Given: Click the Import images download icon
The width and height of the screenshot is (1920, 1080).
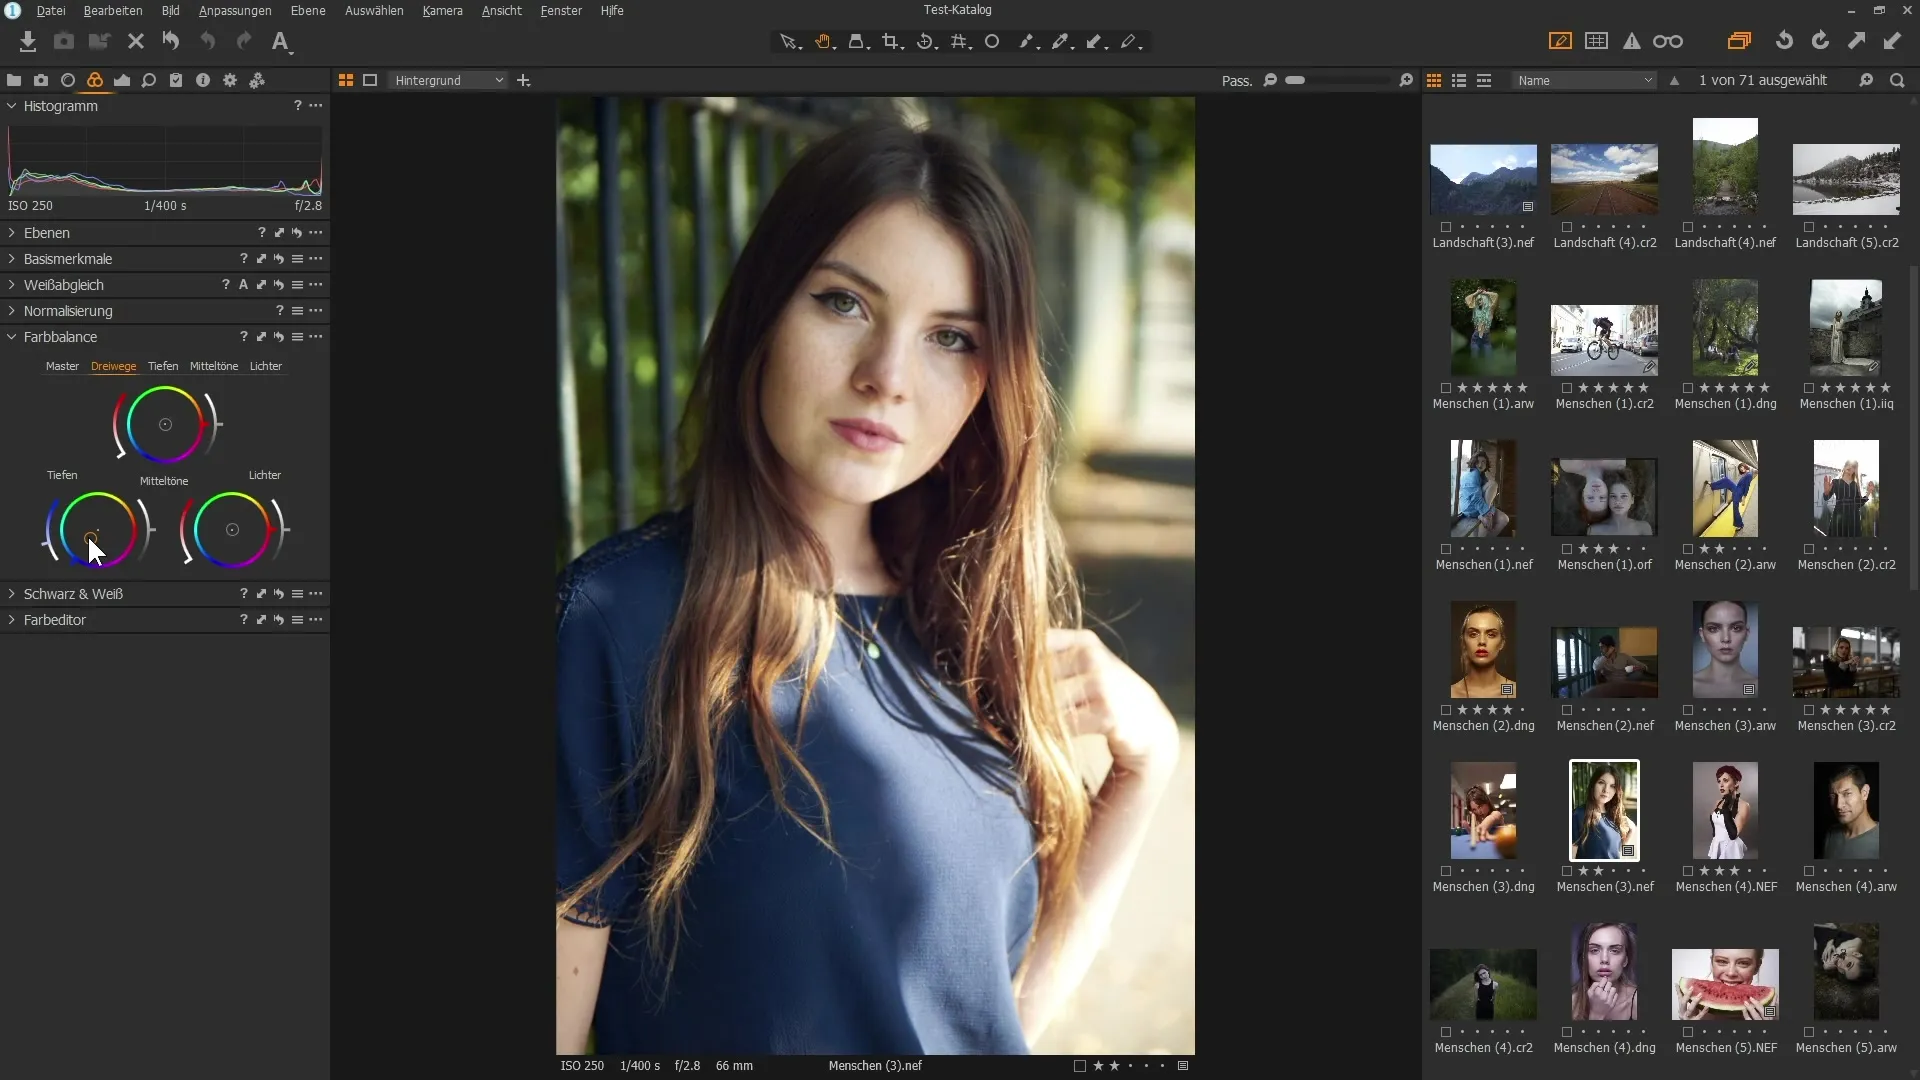Looking at the screenshot, I should click(28, 41).
